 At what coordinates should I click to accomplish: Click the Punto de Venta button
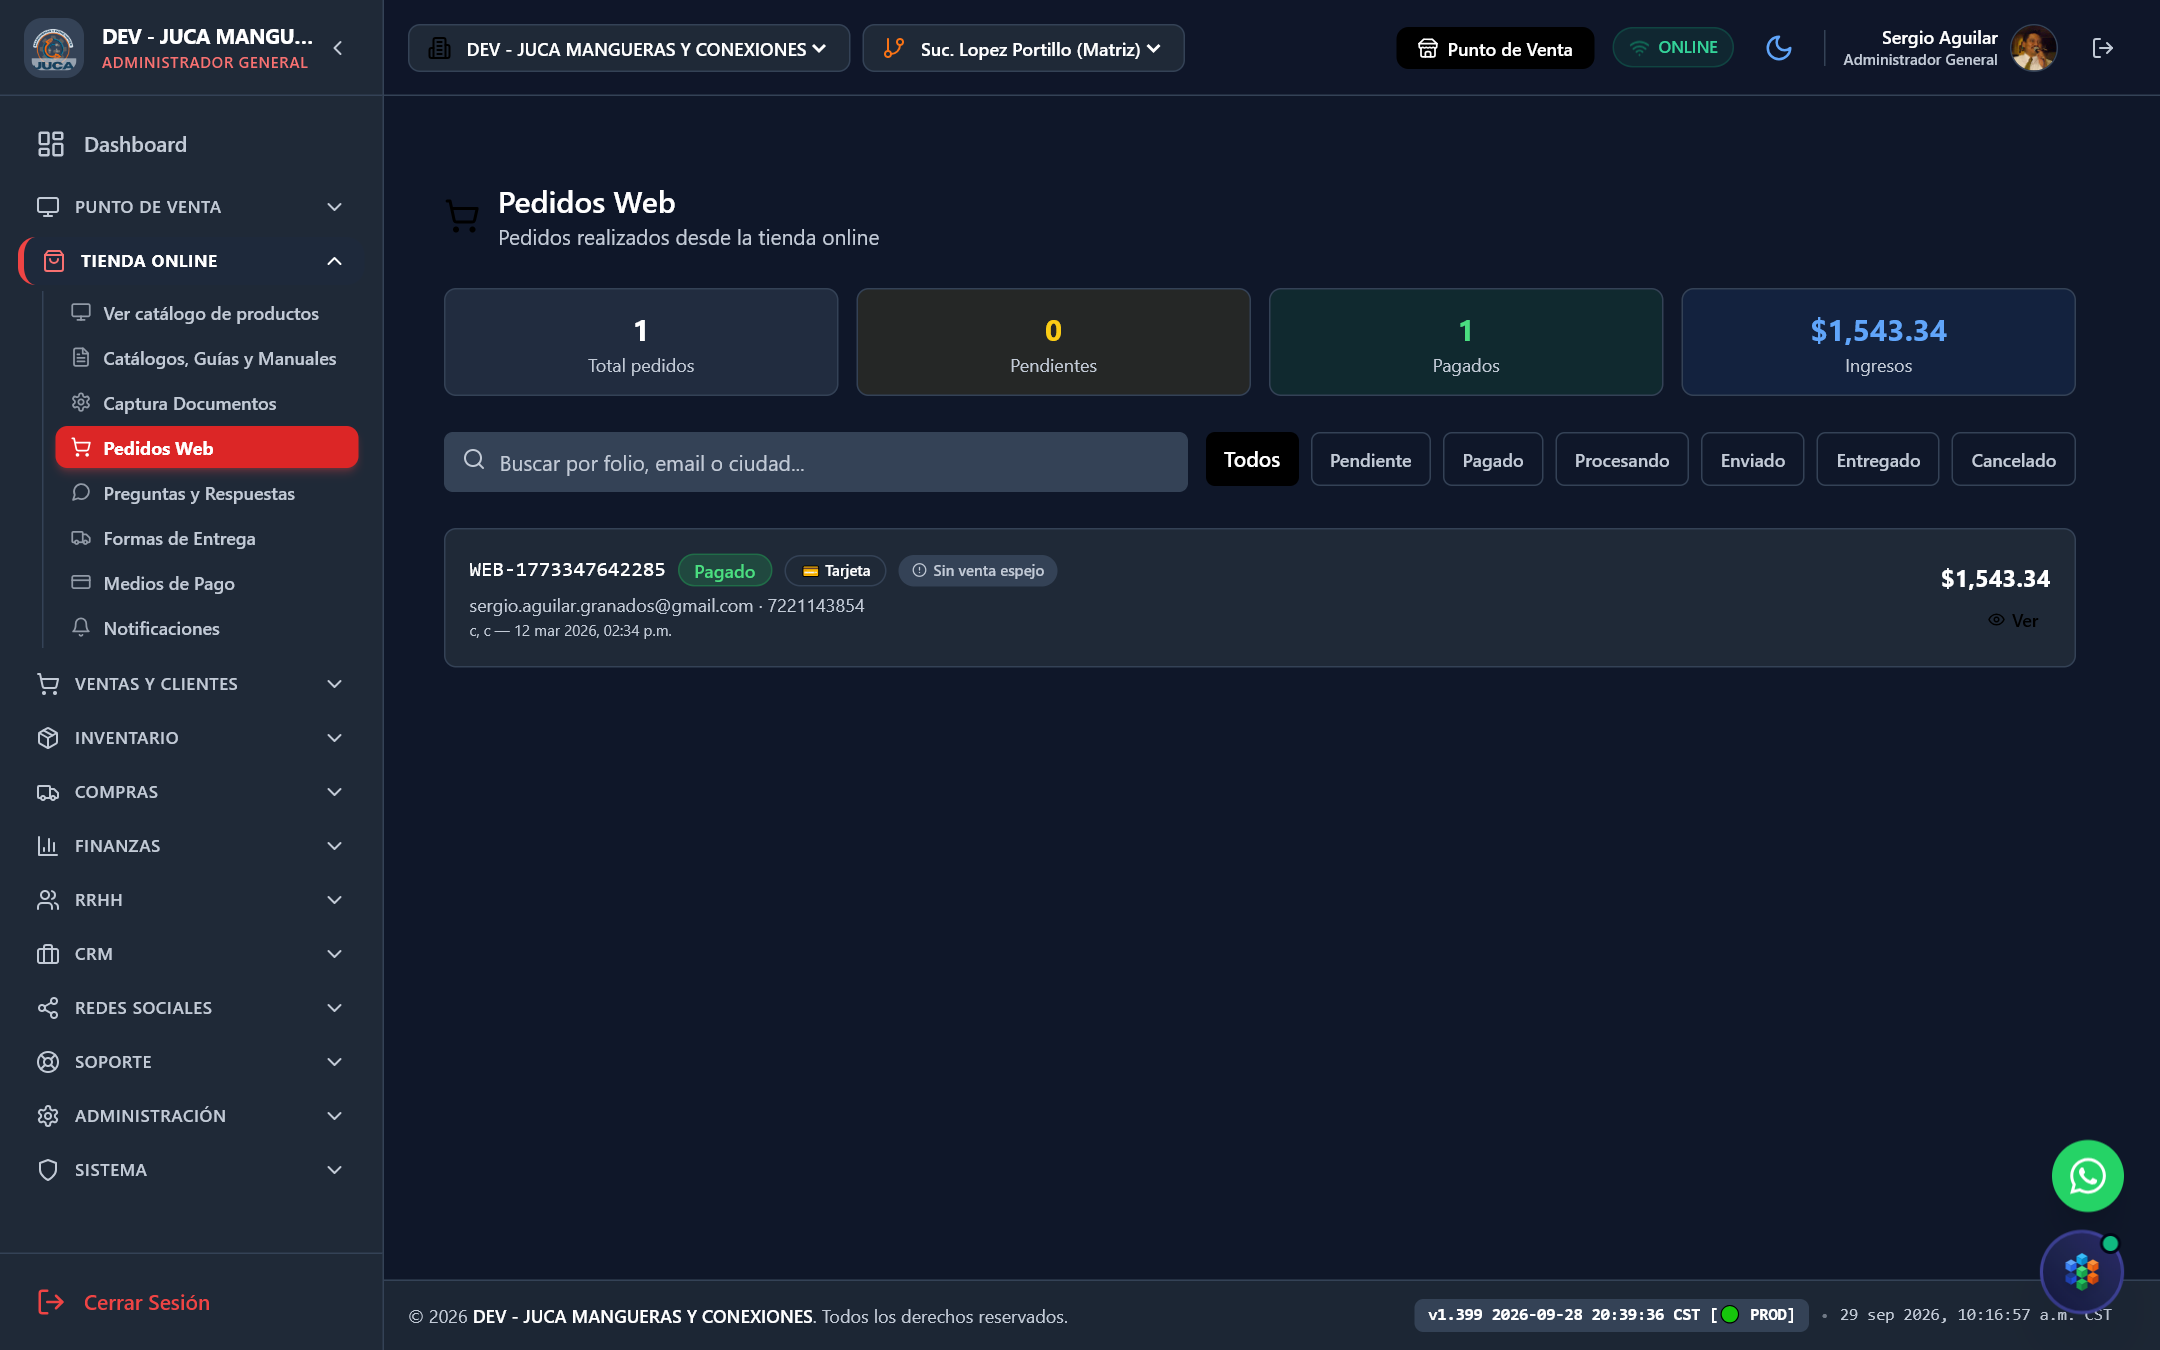(1495, 48)
